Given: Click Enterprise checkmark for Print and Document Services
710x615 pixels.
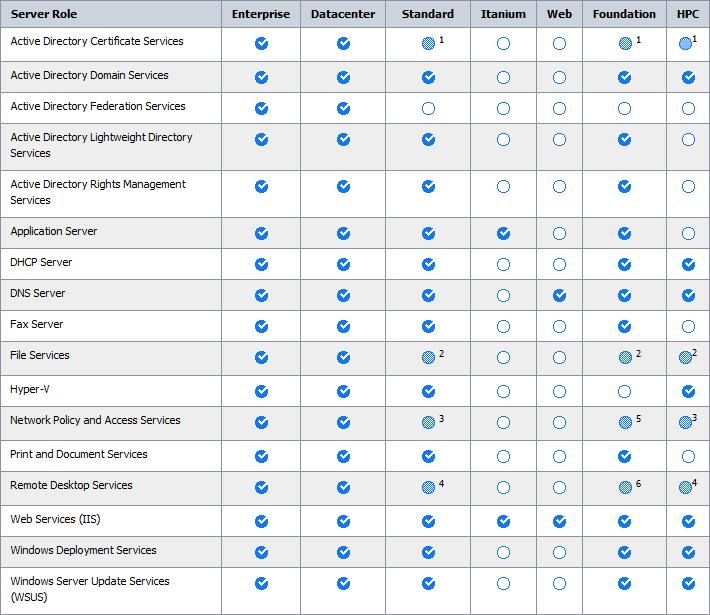Looking at the screenshot, I should tap(261, 456).
